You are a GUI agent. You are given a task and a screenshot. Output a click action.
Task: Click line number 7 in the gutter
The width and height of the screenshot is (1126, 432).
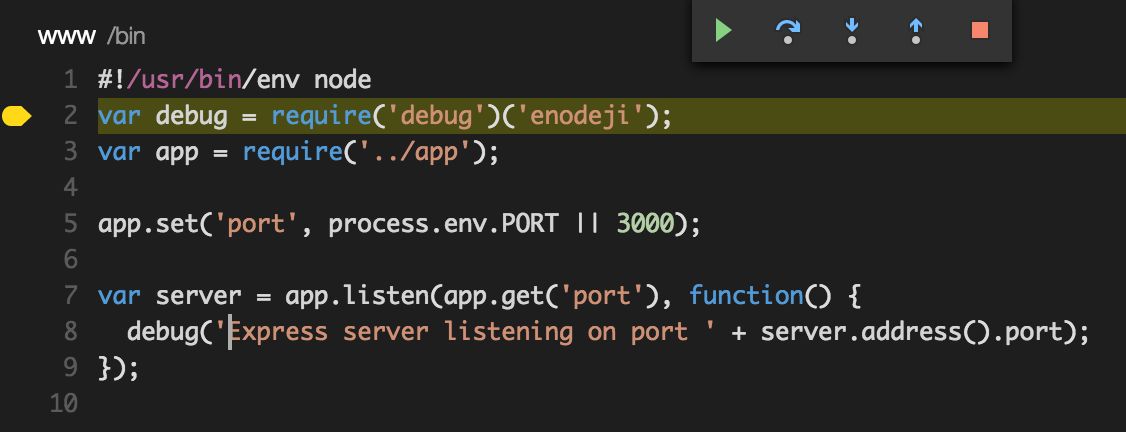70,295
